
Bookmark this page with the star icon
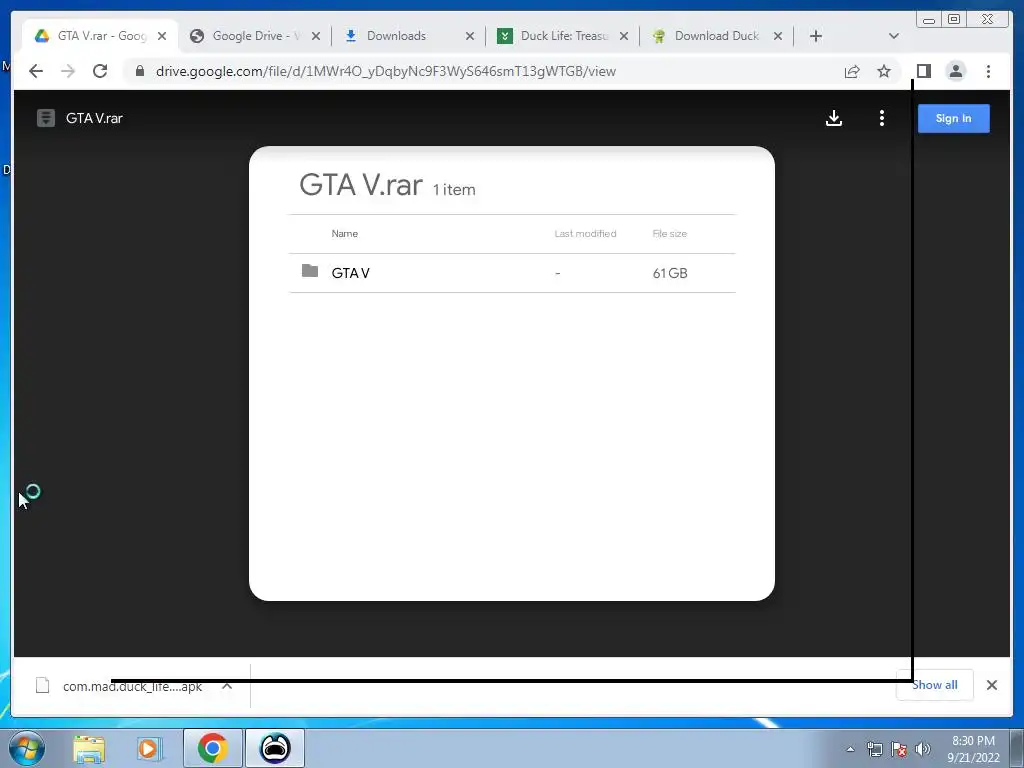click(884, 71)
